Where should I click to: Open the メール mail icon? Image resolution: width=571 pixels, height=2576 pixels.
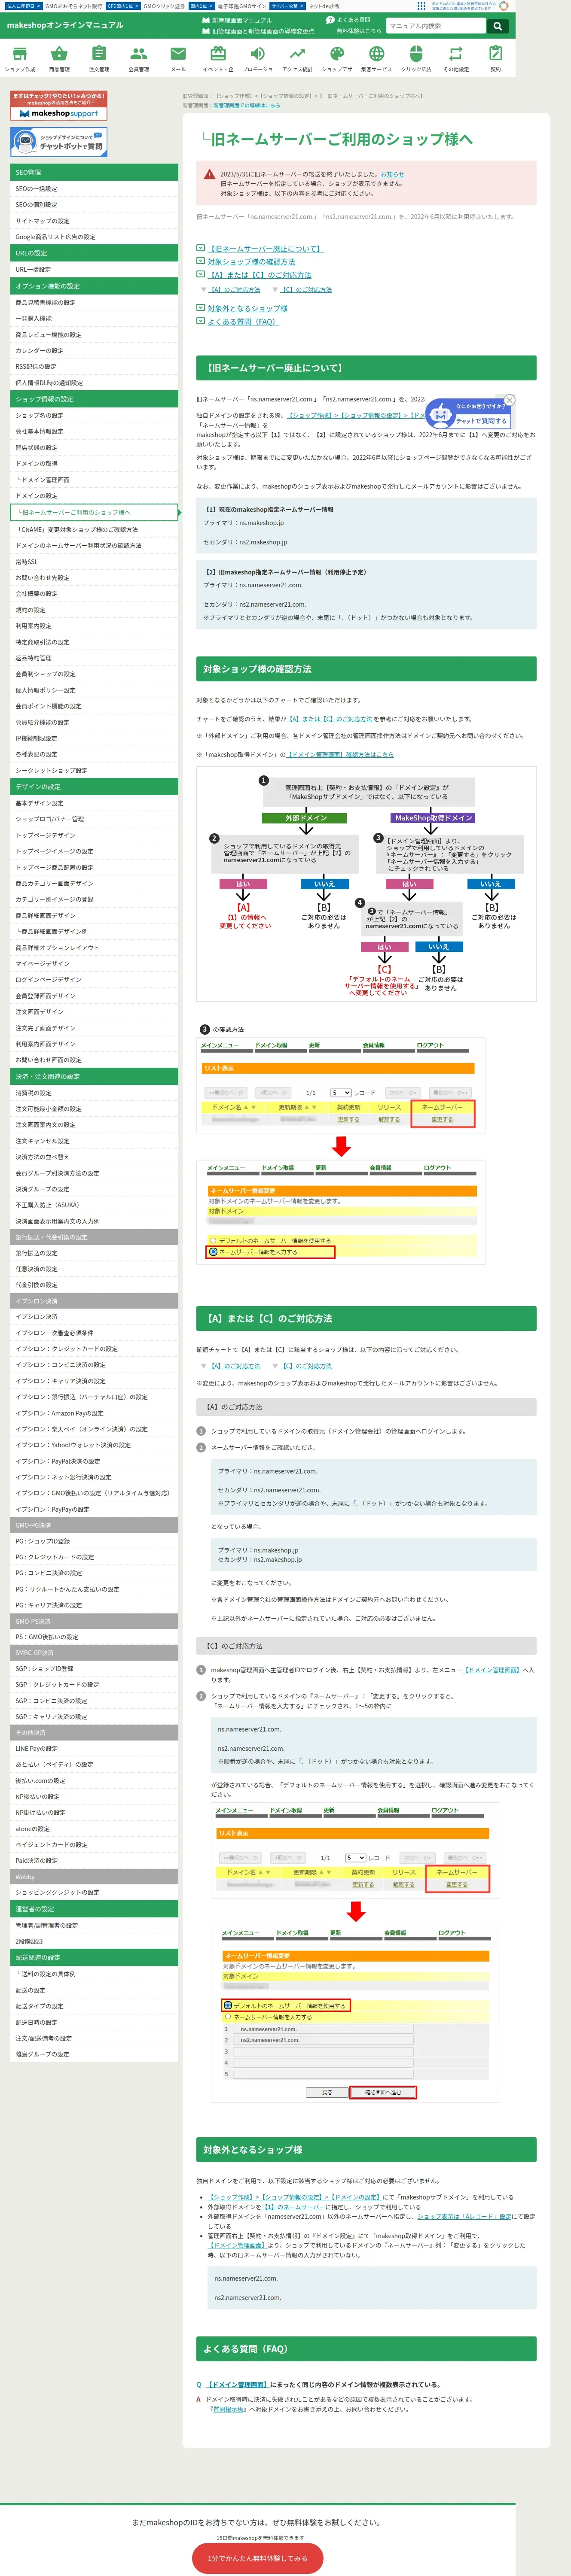click(178, 59)
